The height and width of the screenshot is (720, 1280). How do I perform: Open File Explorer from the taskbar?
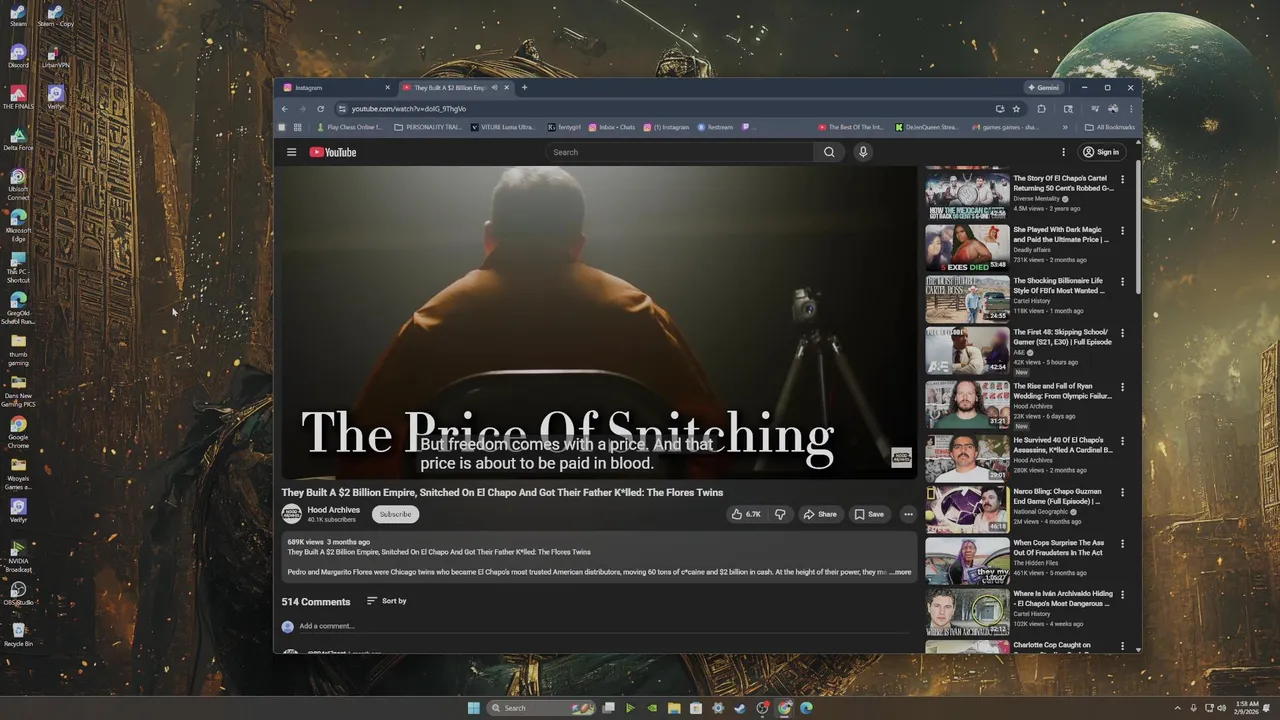674,708
